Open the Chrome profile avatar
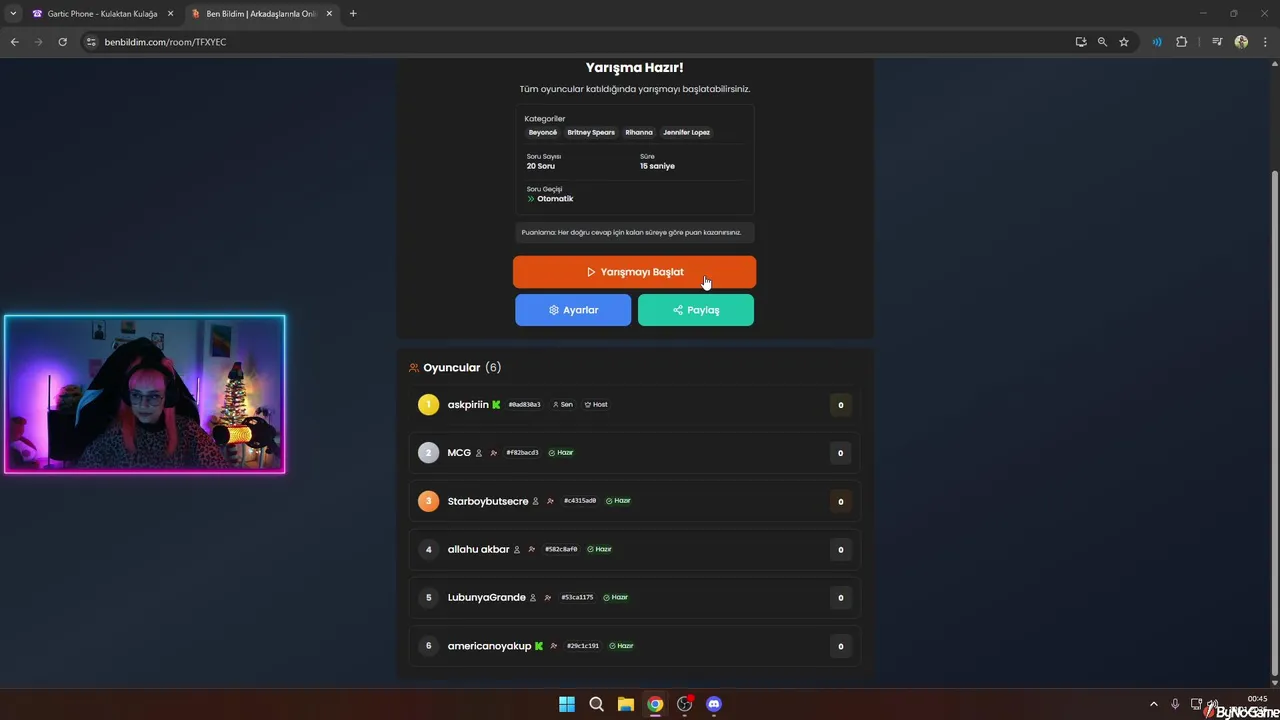The image size is (1280, 720). point(1241,42)
